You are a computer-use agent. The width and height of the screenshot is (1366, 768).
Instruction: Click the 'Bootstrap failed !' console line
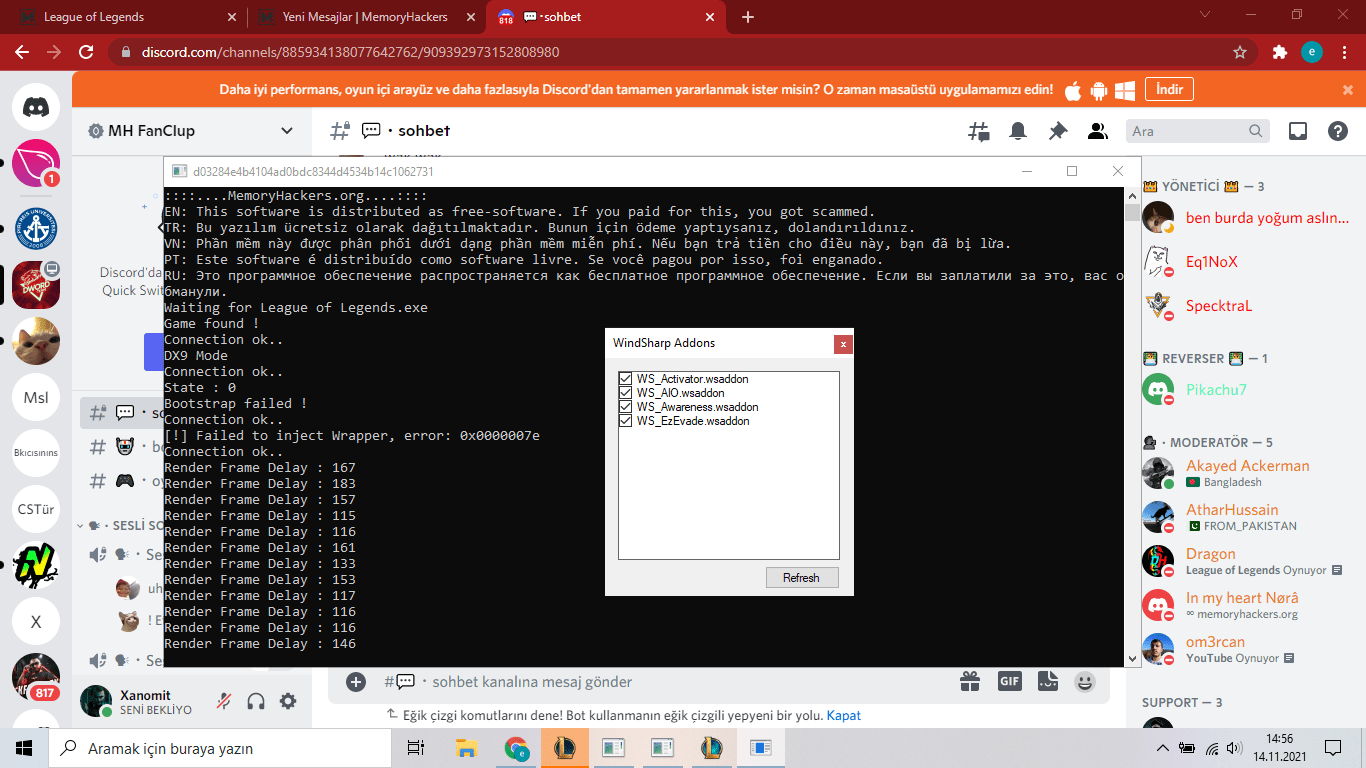point(236,404)
